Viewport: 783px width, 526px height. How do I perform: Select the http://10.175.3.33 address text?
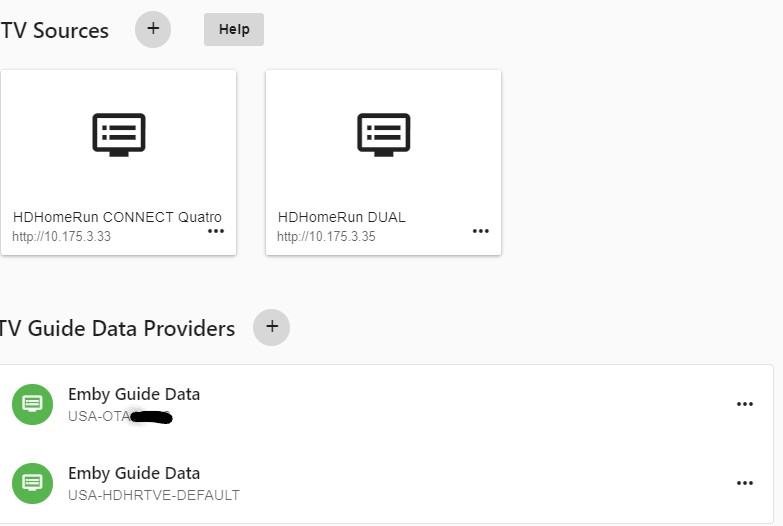pyautogui.click(x=61, y=236)
